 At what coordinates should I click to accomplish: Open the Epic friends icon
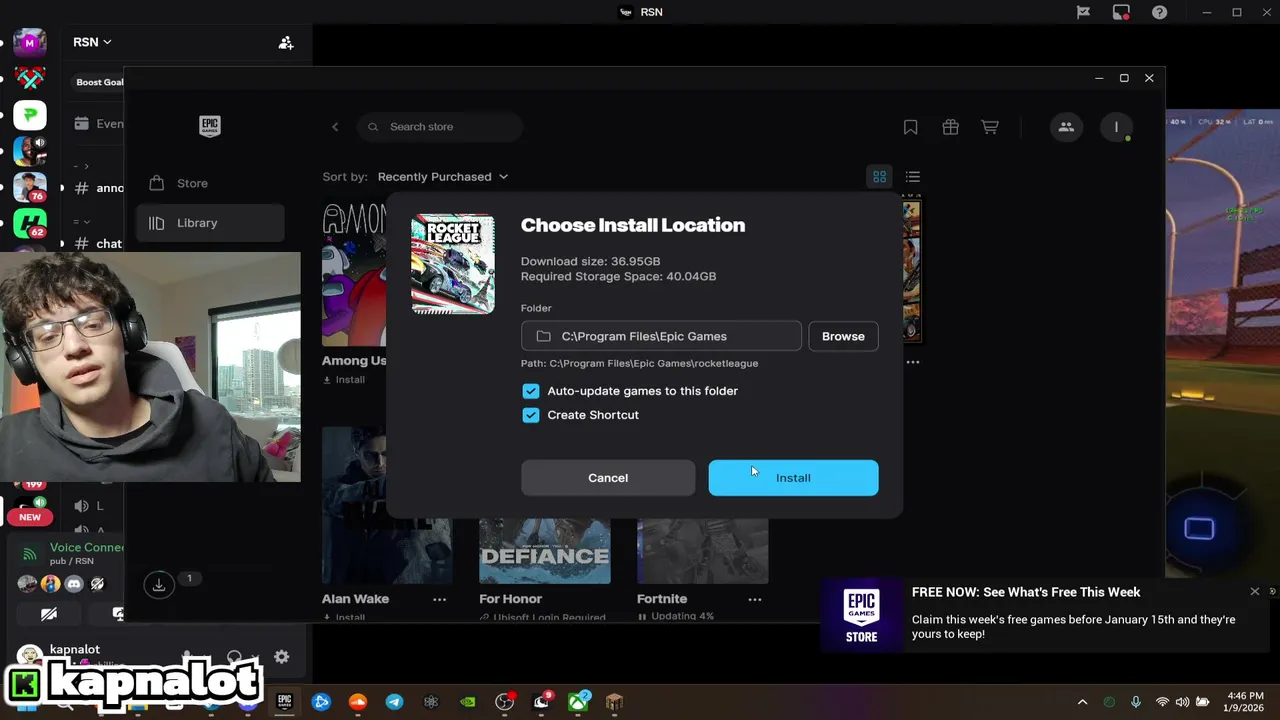point(1066,127)
